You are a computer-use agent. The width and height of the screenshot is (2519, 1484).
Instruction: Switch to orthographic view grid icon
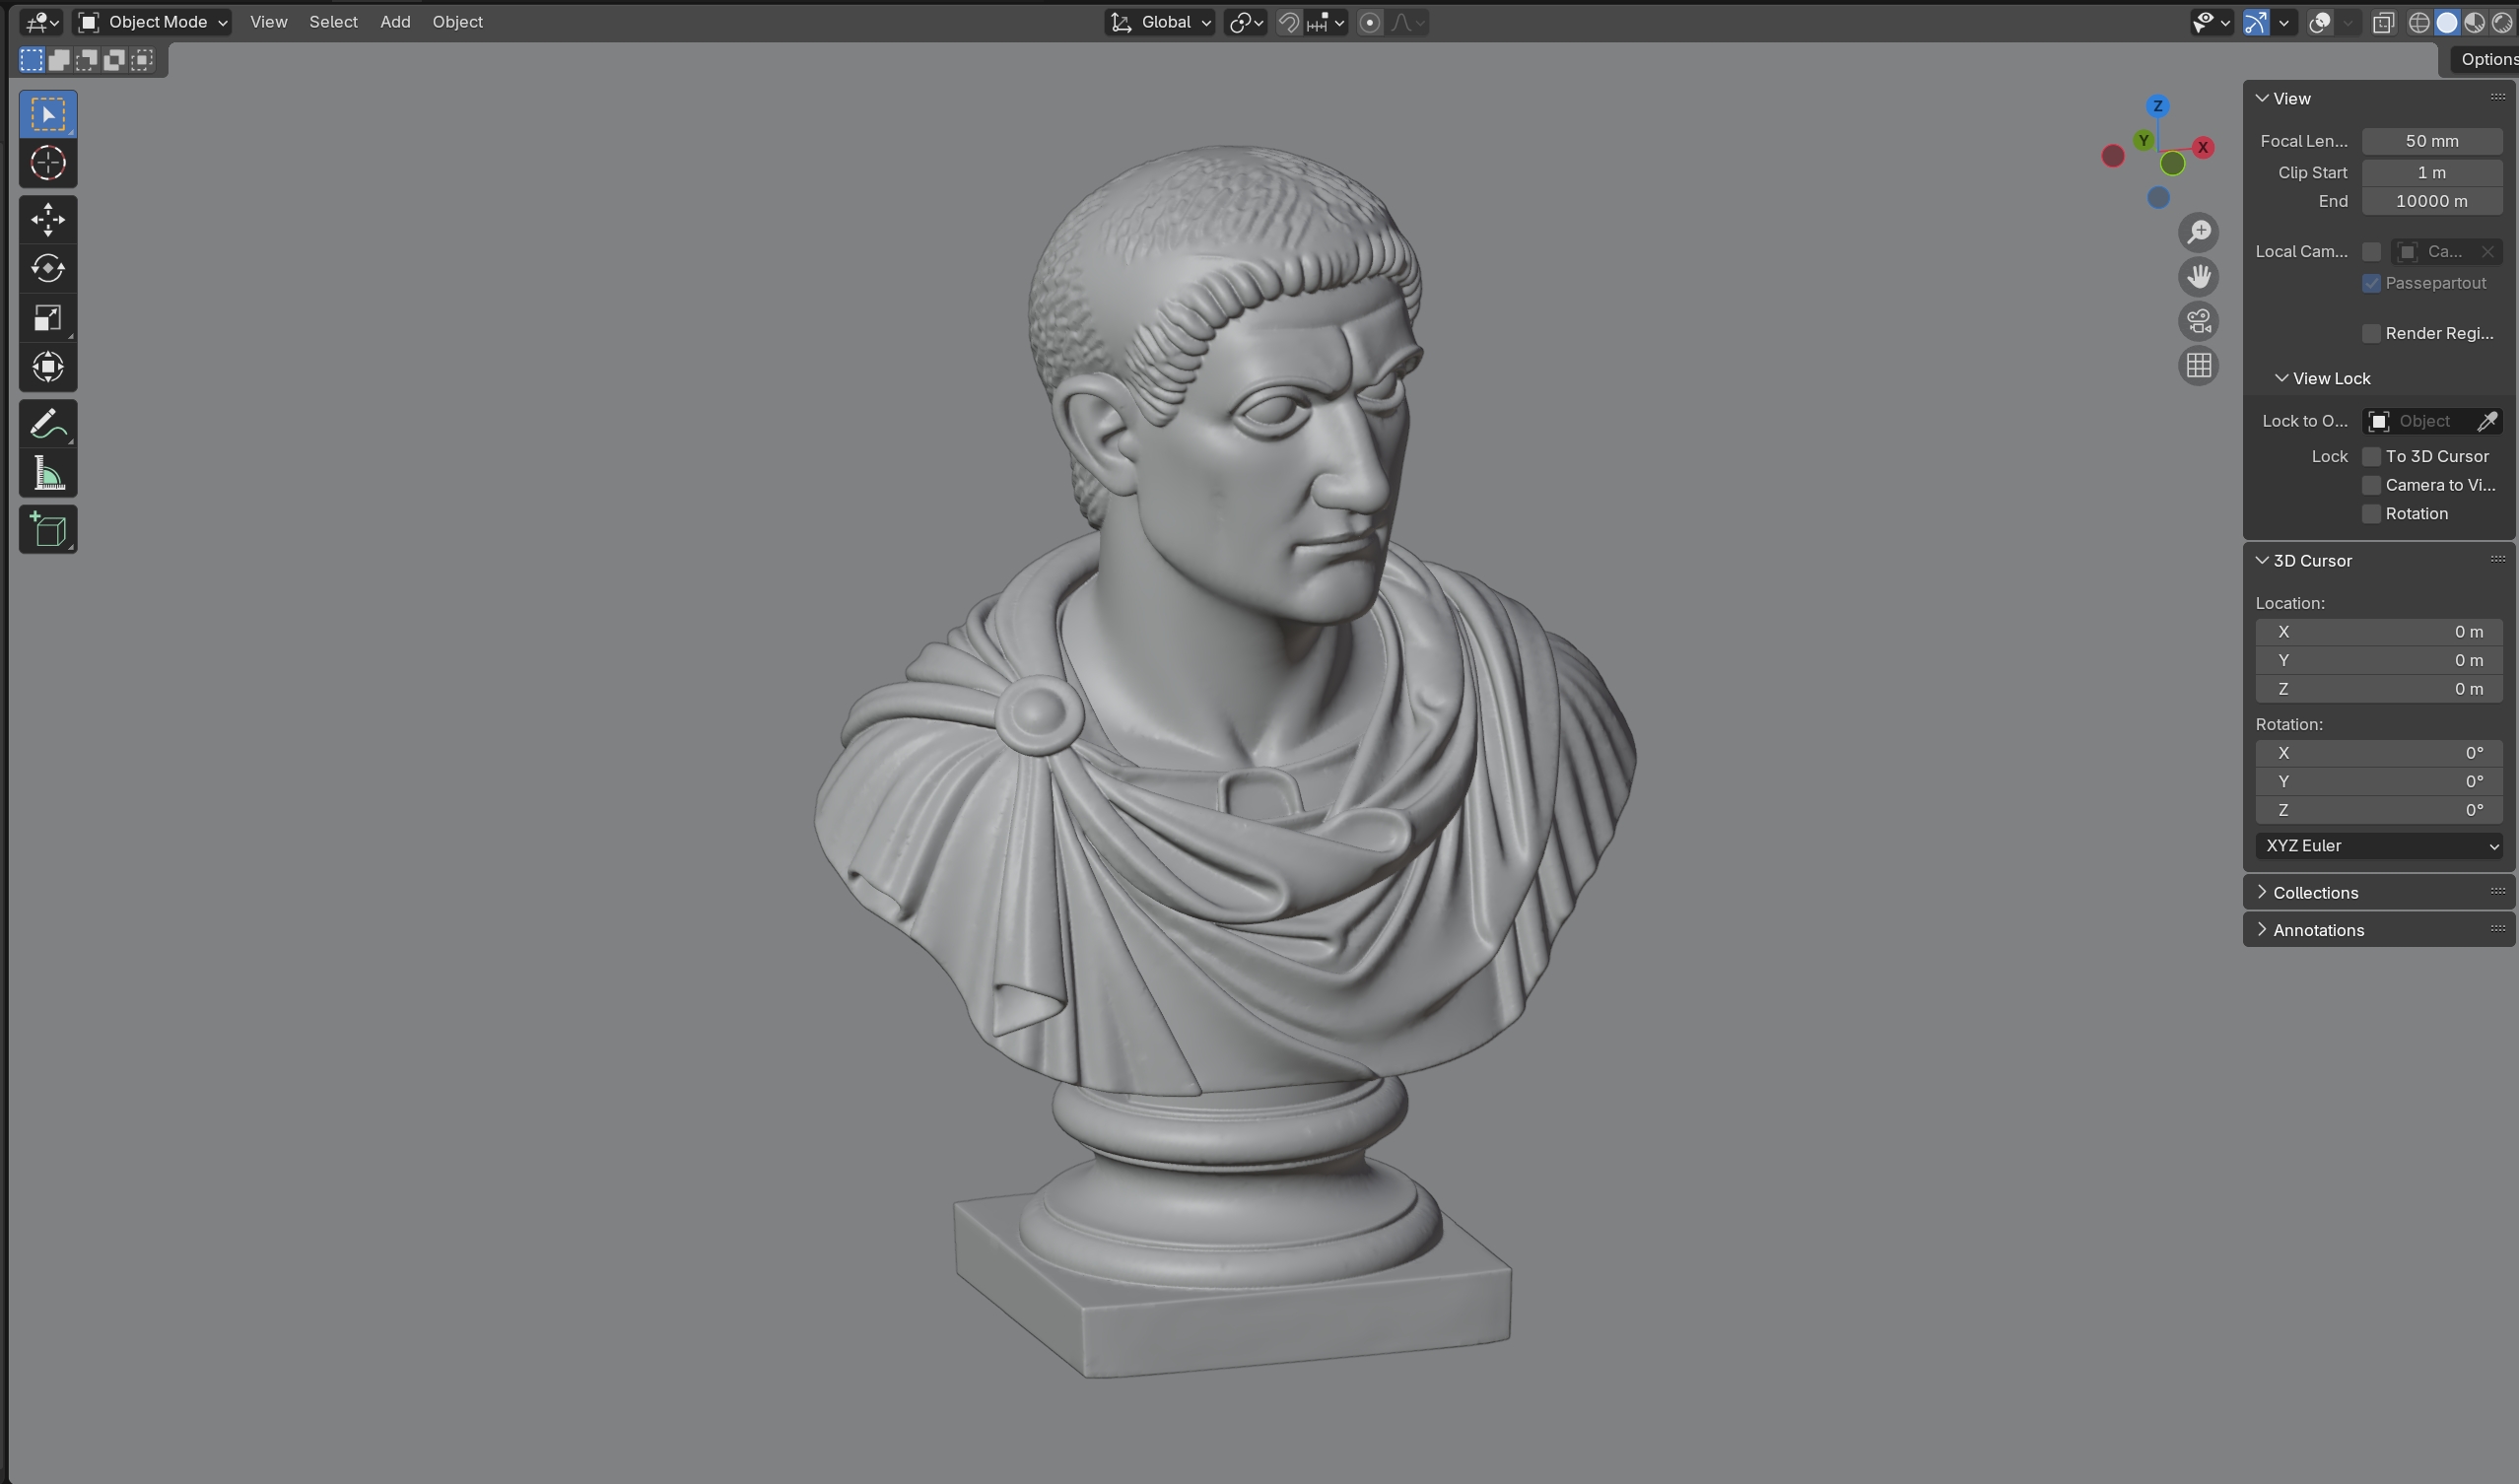2198,366
